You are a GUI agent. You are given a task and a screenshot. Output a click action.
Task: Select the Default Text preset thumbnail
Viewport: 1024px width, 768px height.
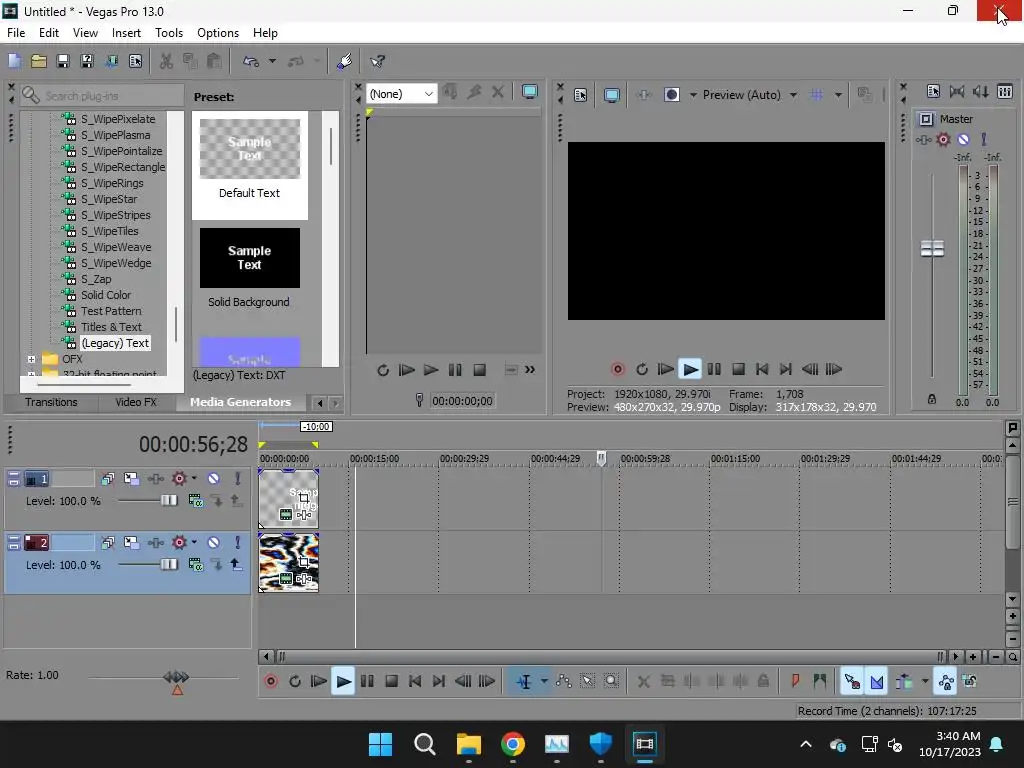coord(249,149)
